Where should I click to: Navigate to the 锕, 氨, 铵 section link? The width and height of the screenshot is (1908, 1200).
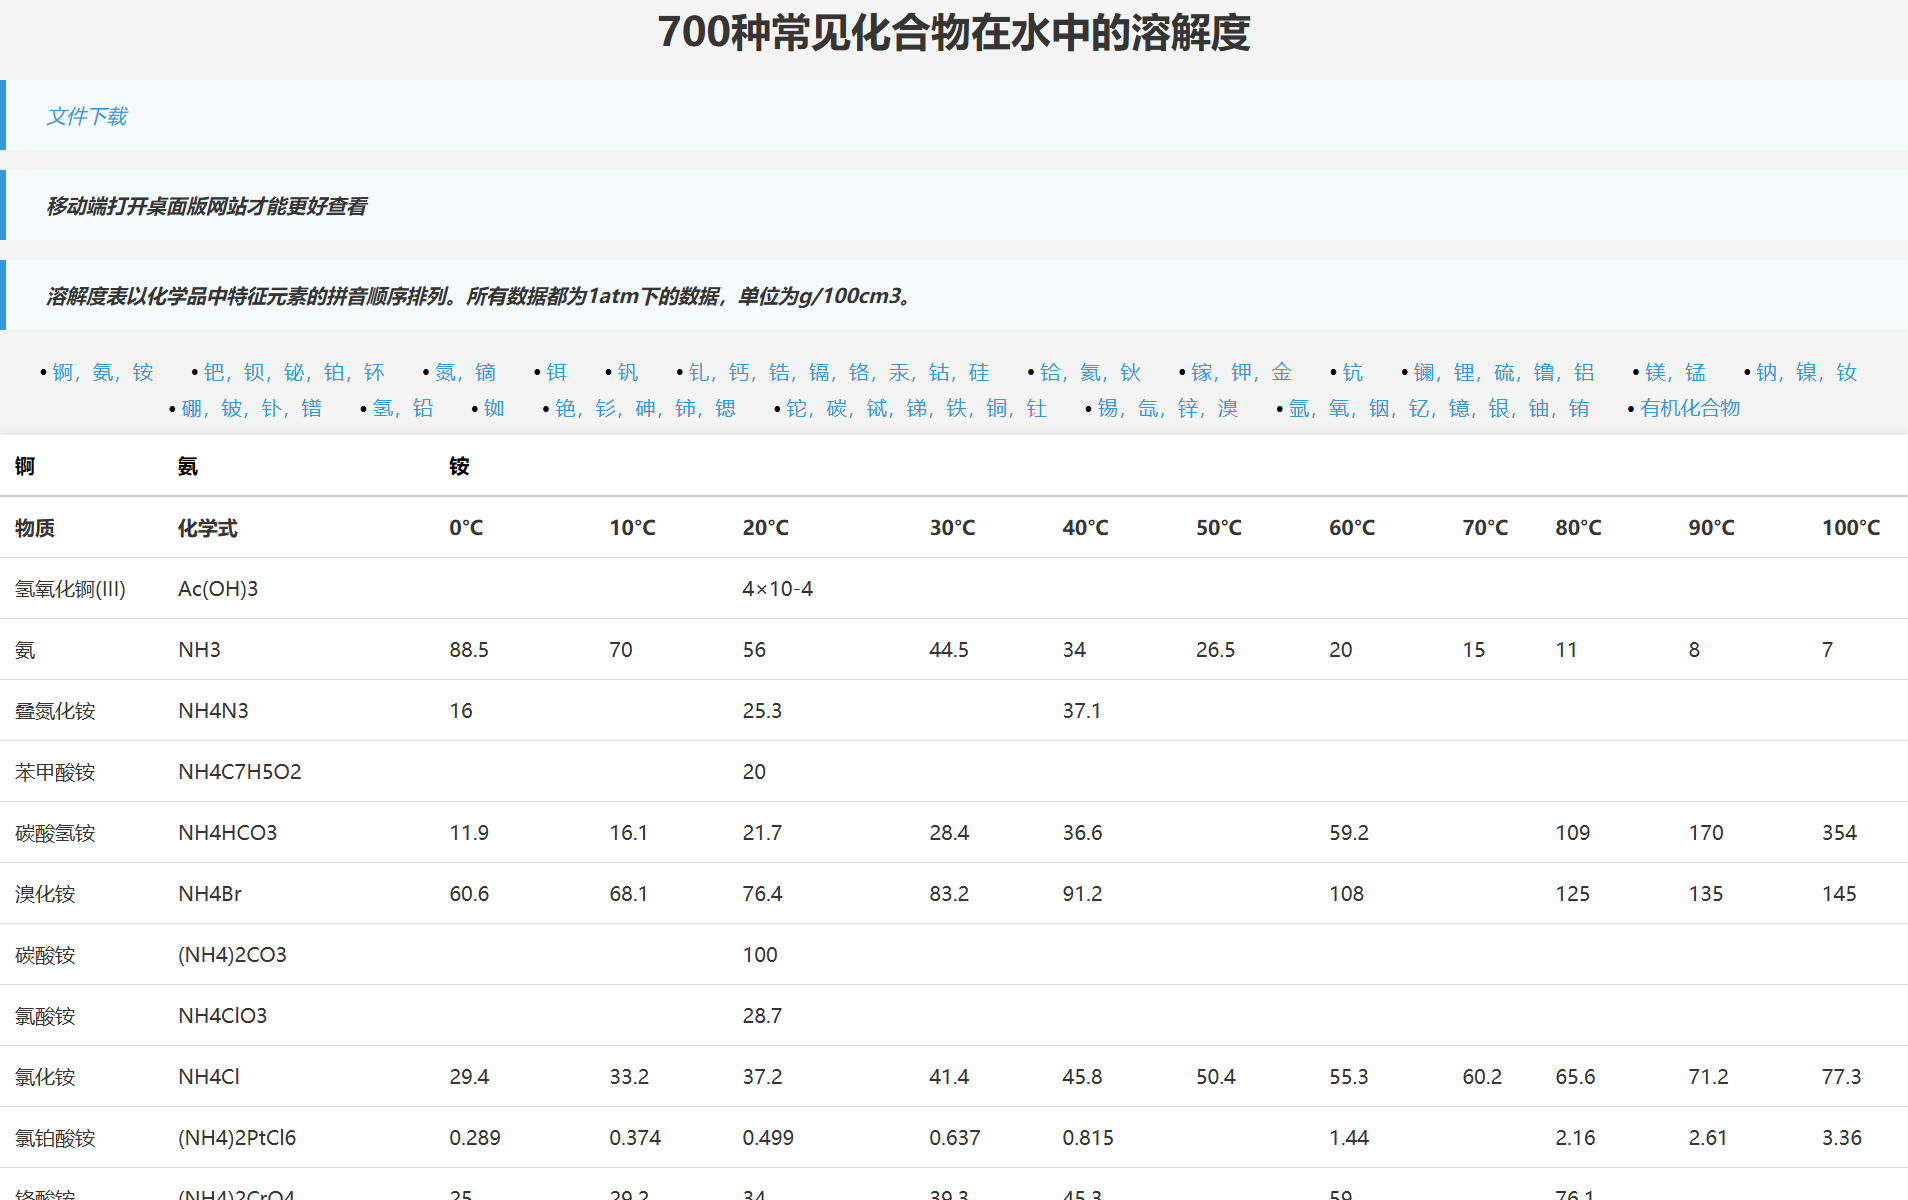pos(103,371)
